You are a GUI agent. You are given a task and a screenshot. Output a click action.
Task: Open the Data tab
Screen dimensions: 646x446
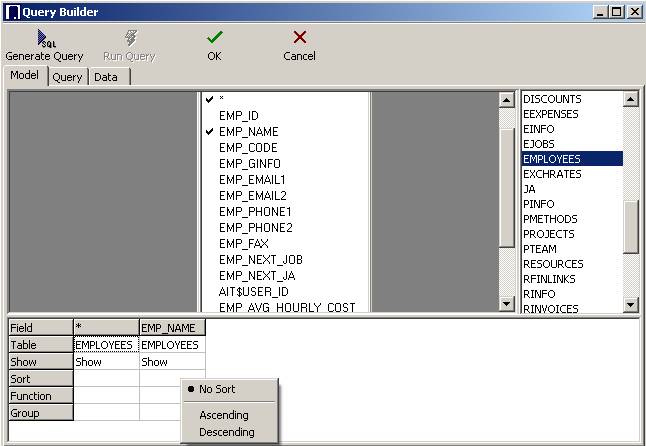[106, 77]
